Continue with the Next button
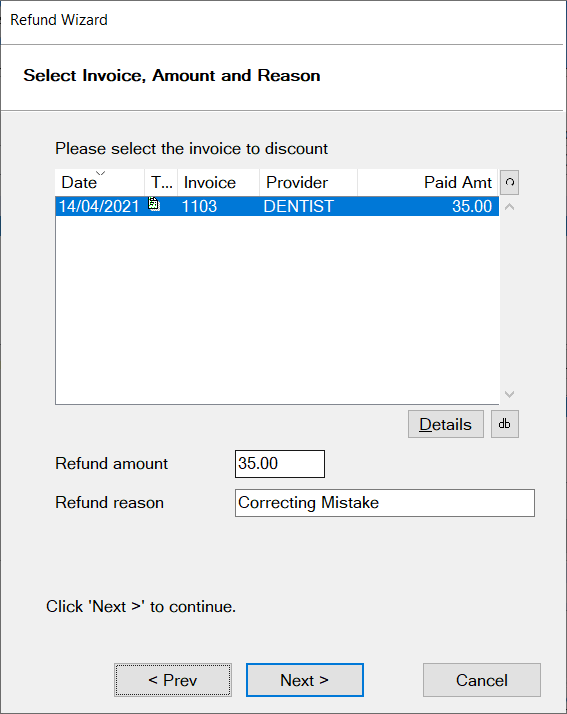The image size is (567, 714). click(x=305, y=680)
